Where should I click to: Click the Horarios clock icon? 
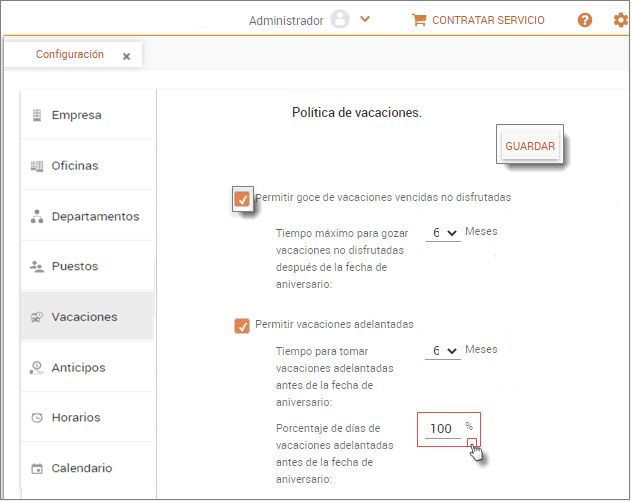click(37, 418)
